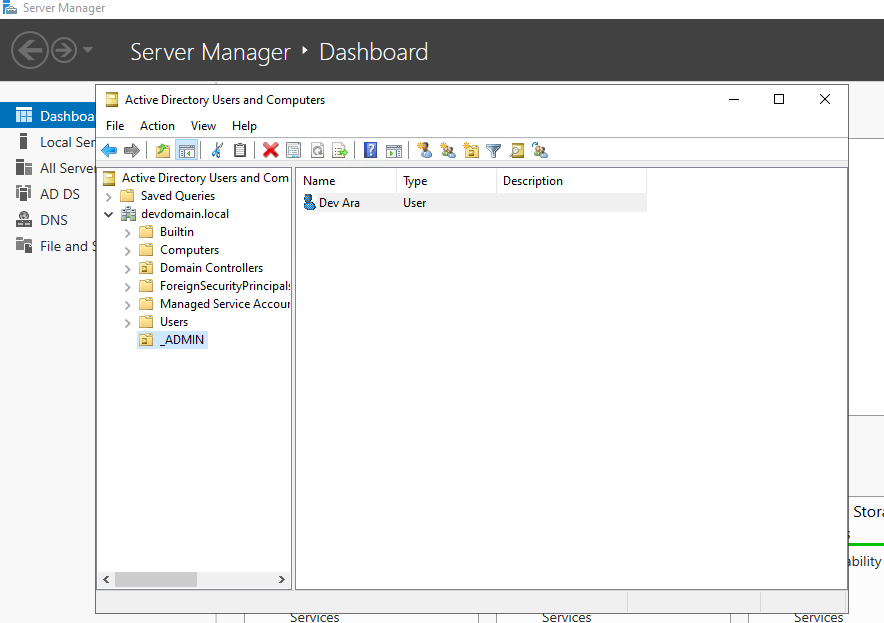Open the Help menu
This screenshot has height=623, width=884.
coord(244,126)
